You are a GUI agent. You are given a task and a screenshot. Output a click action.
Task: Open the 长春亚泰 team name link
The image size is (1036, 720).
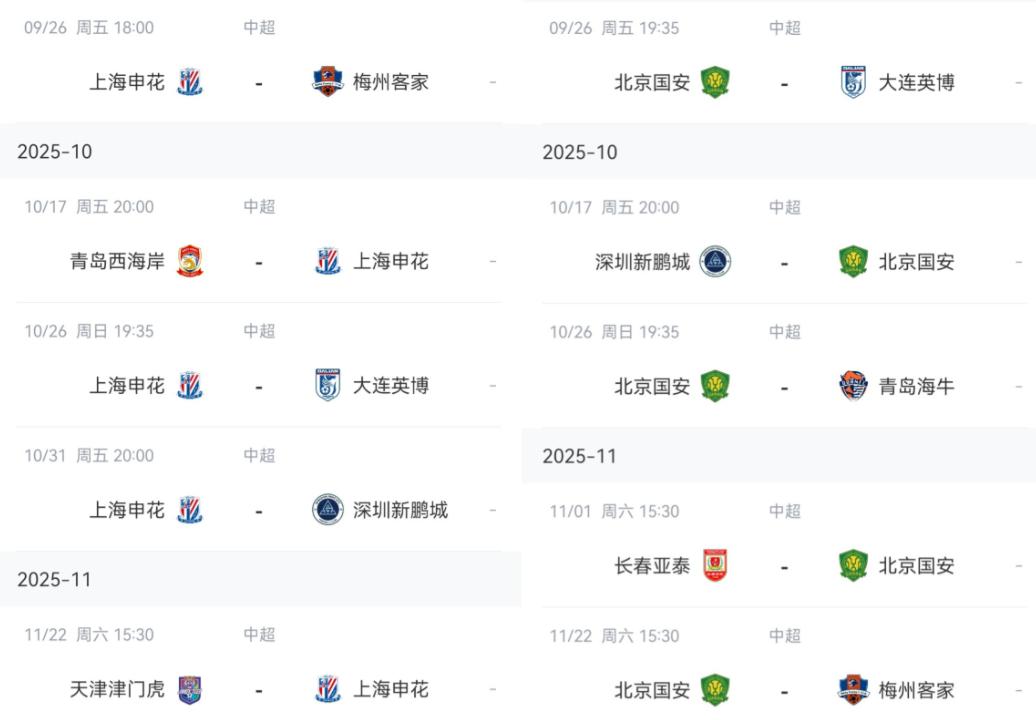[652, 566]
